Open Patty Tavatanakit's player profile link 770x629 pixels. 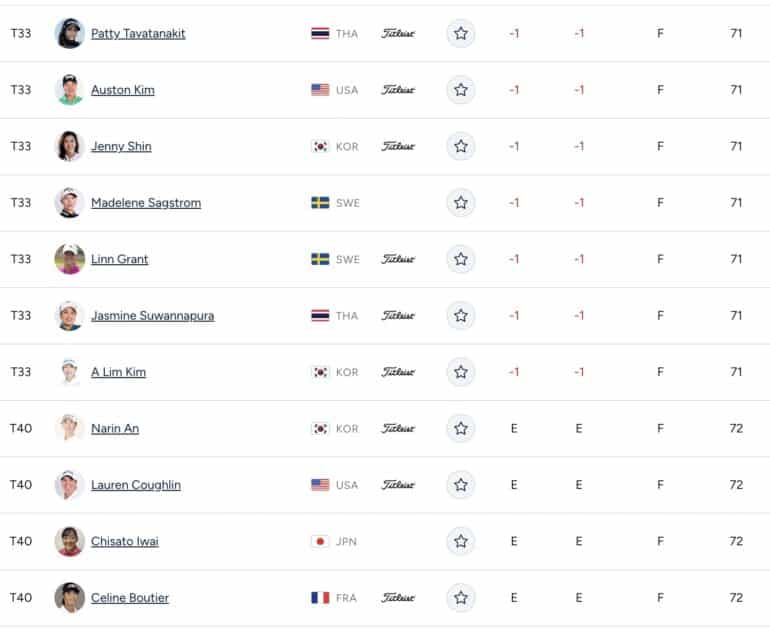(138, 34)
